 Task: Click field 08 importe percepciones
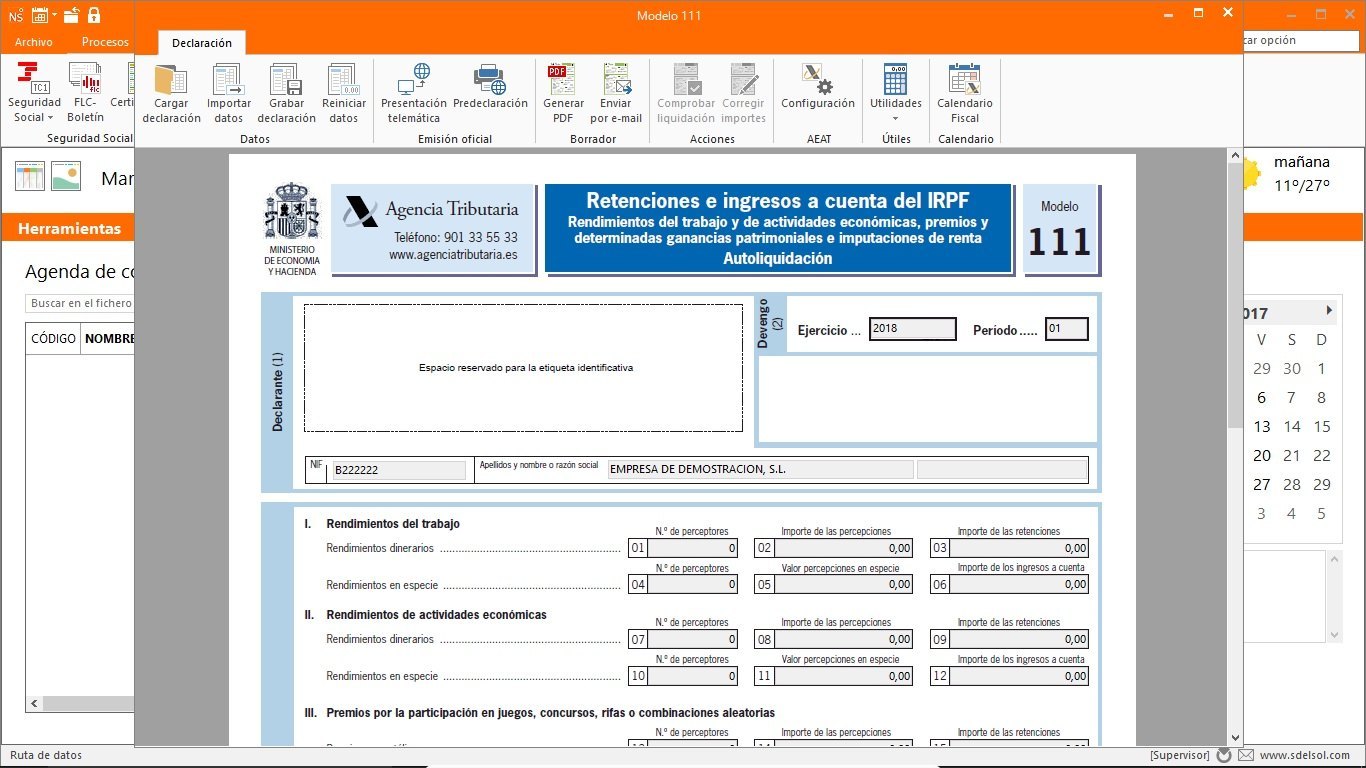coord(844,639)
